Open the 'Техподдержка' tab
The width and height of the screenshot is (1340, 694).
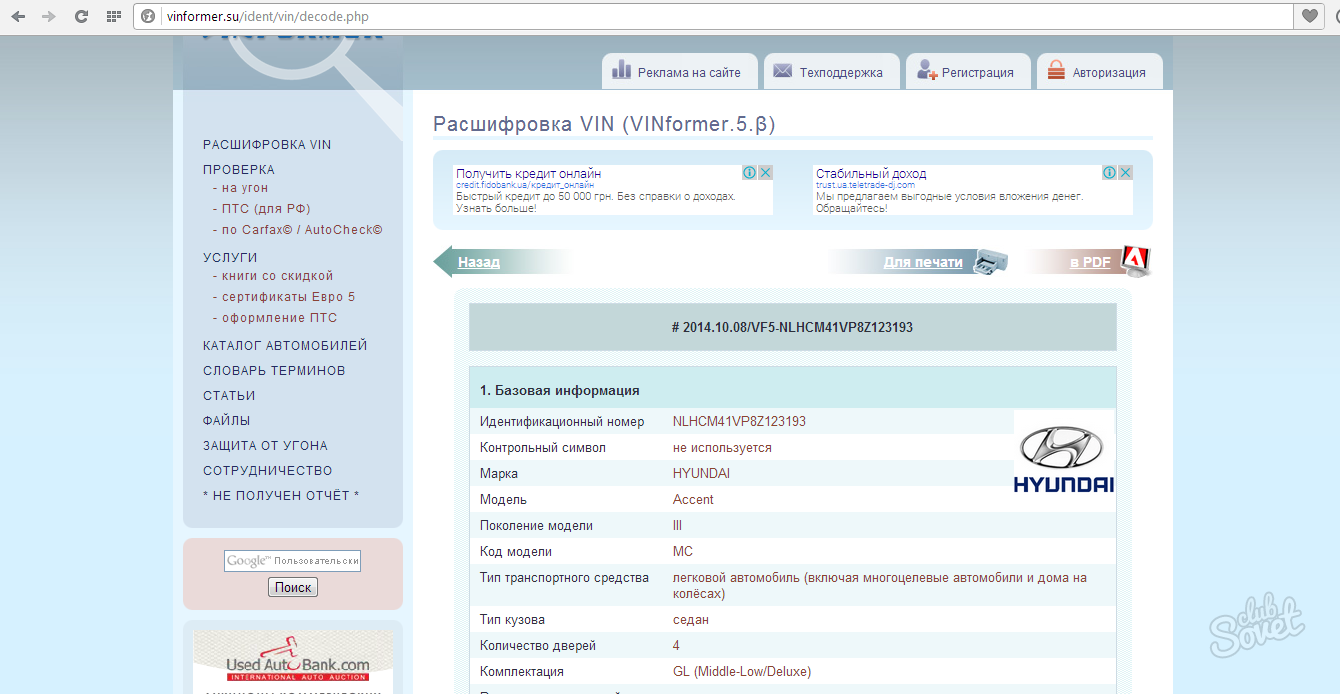(x=829, y=72)
